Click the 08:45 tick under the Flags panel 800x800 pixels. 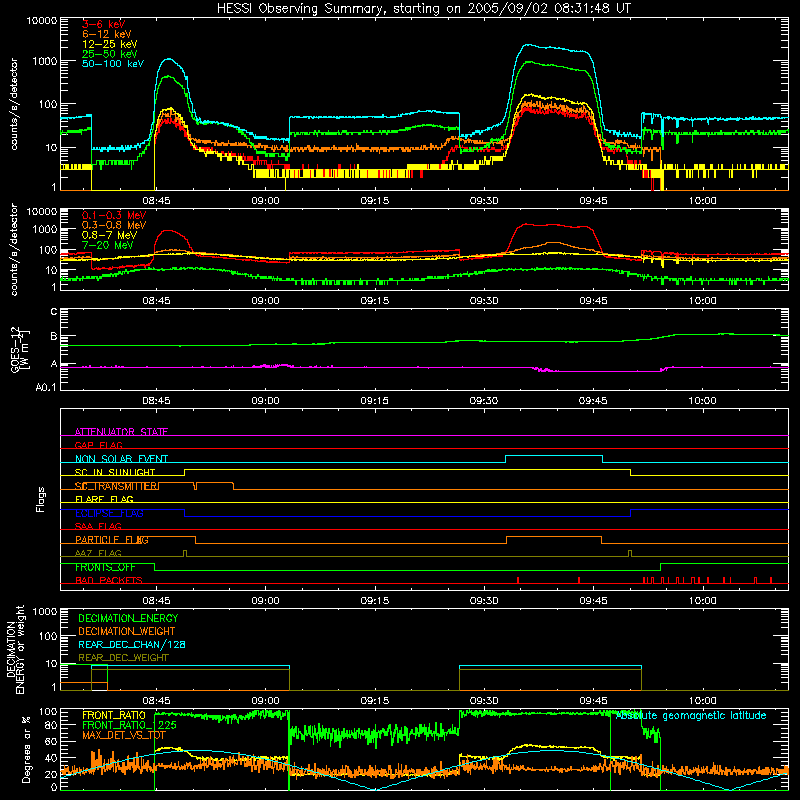click(156, 601)
